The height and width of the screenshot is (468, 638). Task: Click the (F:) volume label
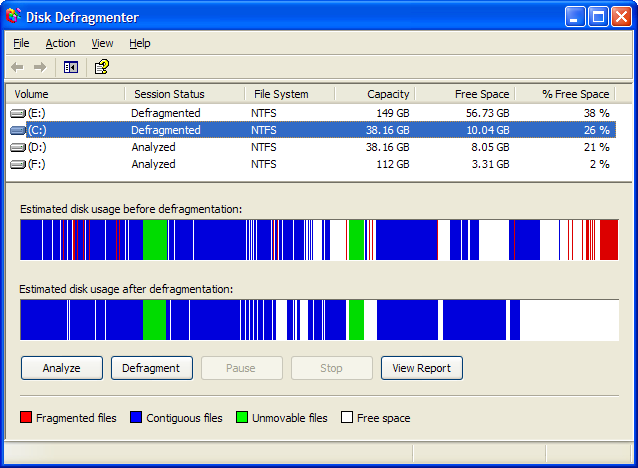(37, 164)
